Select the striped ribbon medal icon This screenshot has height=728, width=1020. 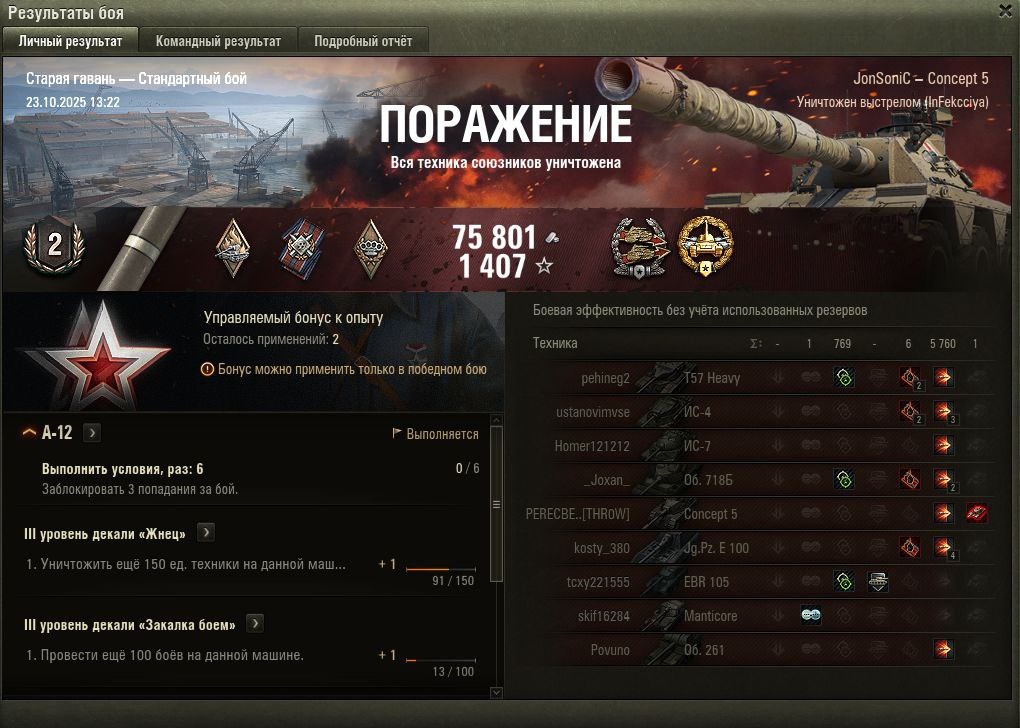click(302, 249)
